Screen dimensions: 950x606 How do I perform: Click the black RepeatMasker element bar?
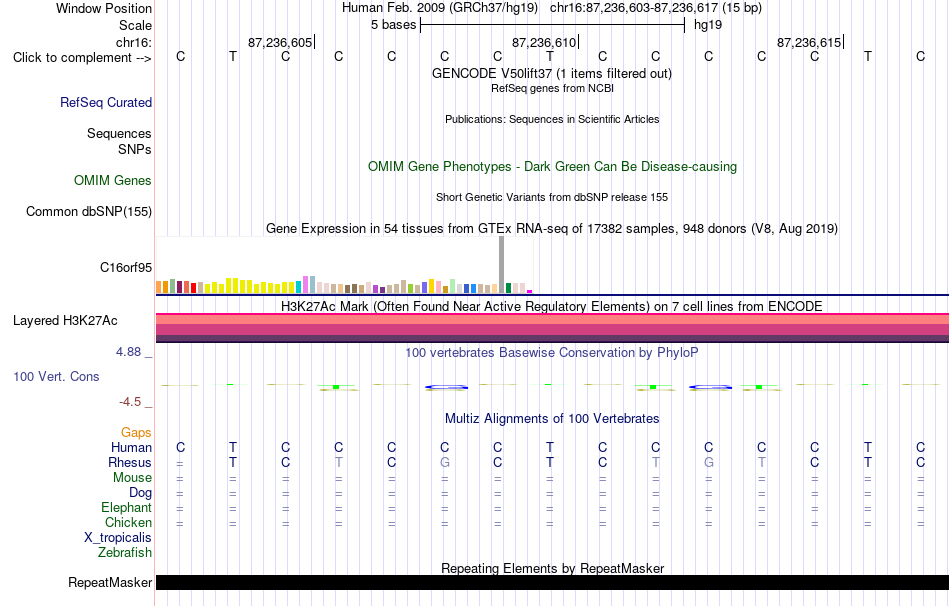coord(552,582)
